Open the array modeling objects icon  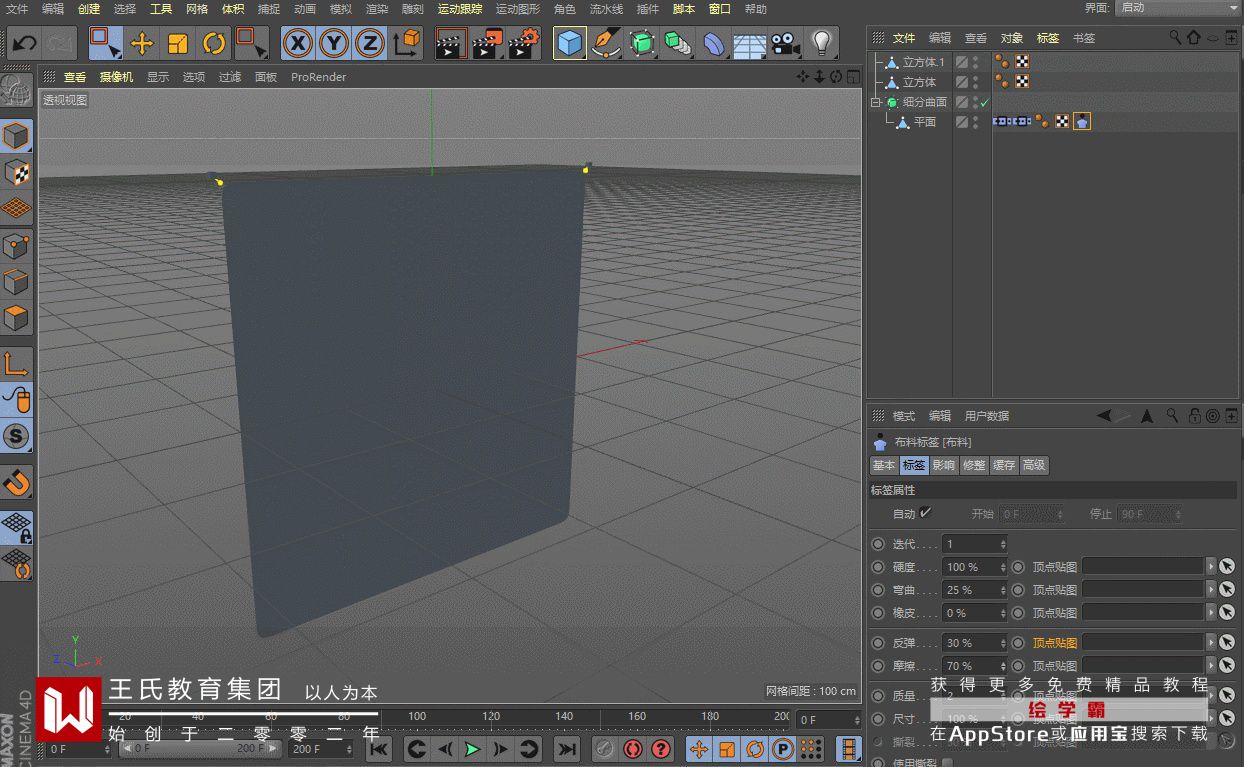677,43
